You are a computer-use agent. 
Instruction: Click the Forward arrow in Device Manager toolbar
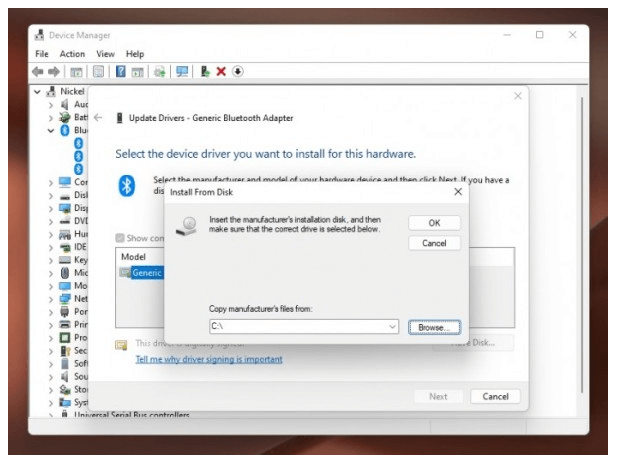click(x=54, y=72)
